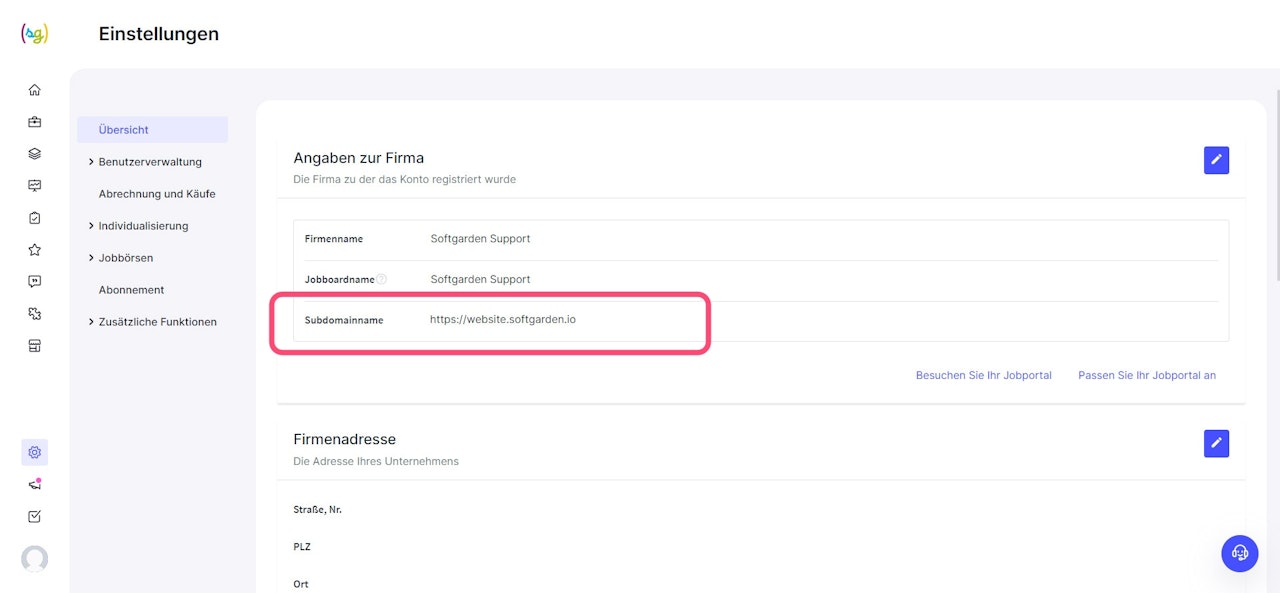Click the stacked layers sidebar icon
The height and width of the screenshot is (593, 1280).
pos(35,154)
